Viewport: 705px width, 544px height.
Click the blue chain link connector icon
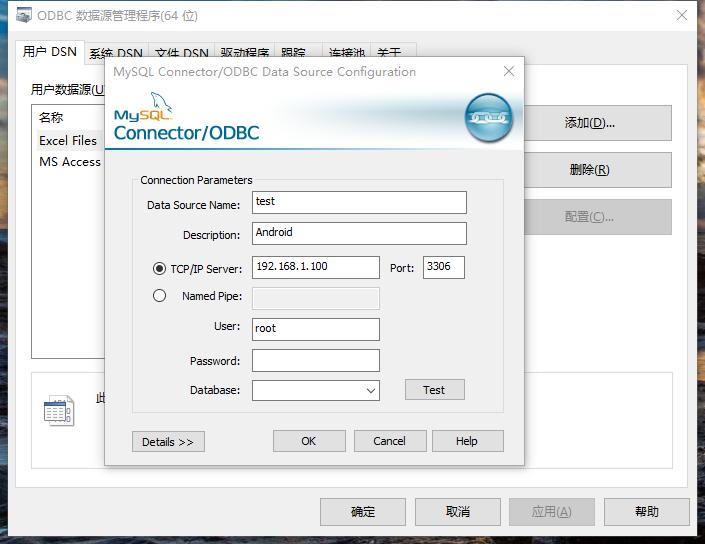click(488, 118)
